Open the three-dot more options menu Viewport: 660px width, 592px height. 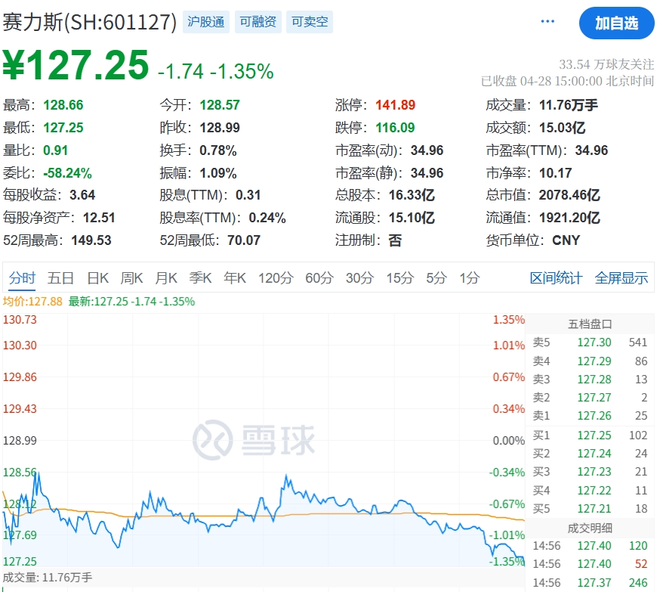coord(547,21)
